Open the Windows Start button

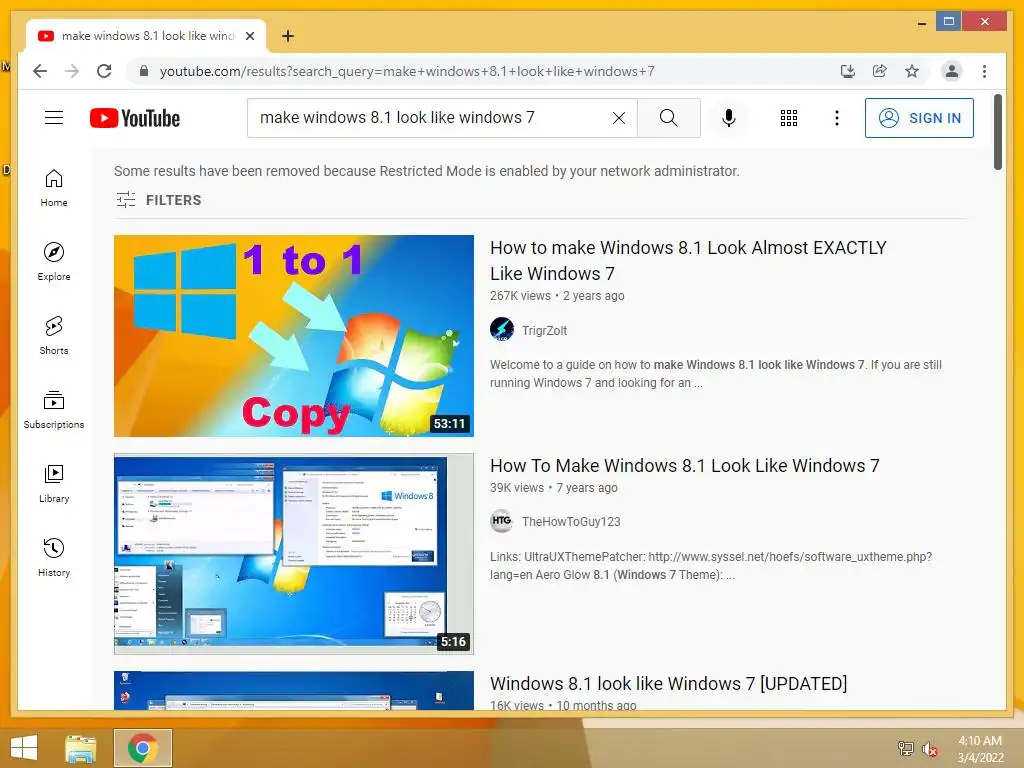click(x=24, y=748)
